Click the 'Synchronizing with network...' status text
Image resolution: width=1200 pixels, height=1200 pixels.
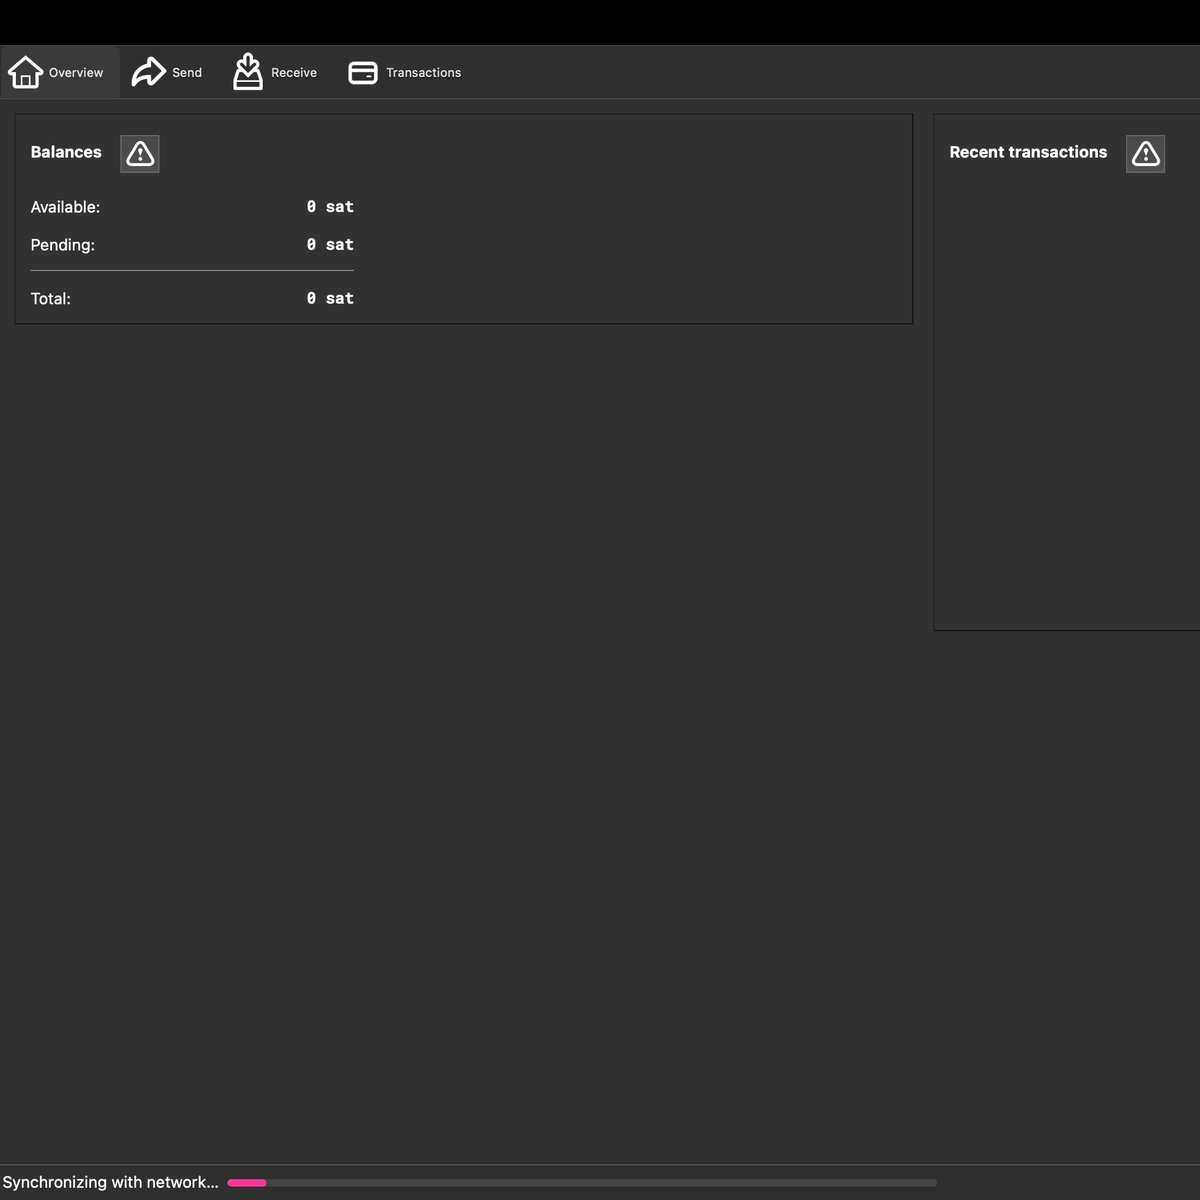point(110,1182)
